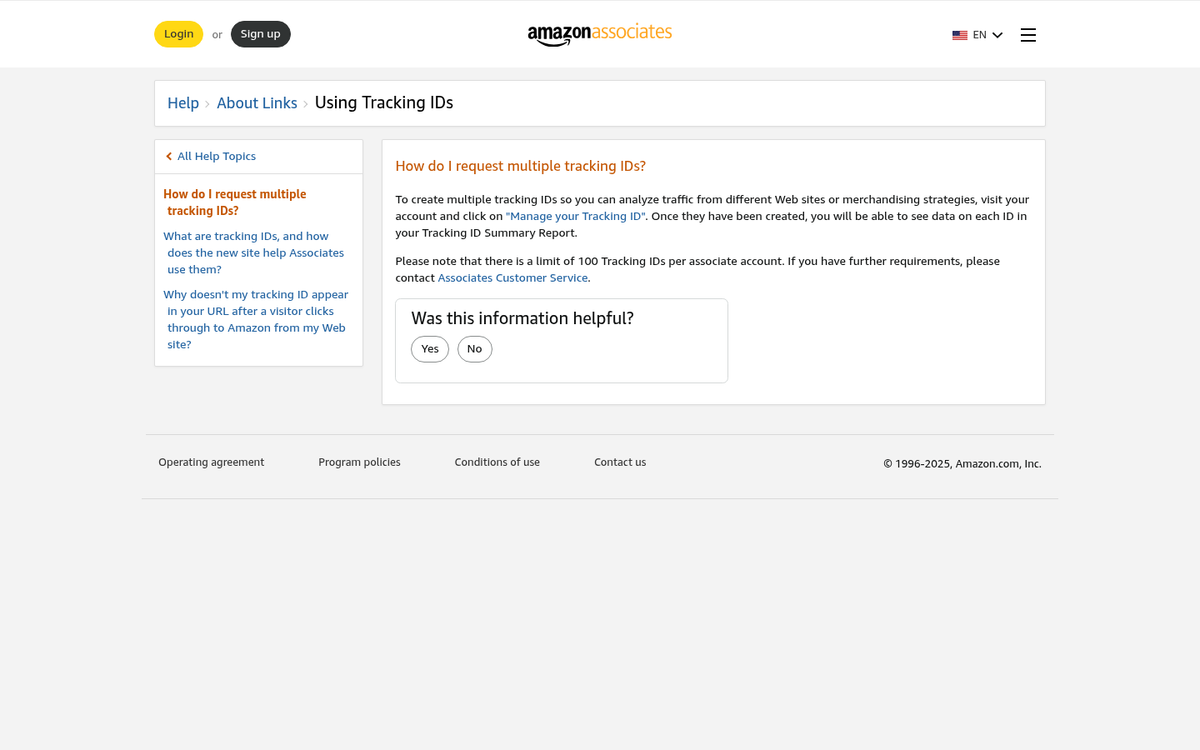The image size is (1200, 750).
Task: Open About Links breadcrumb item
Action: (x=257, y=103)
